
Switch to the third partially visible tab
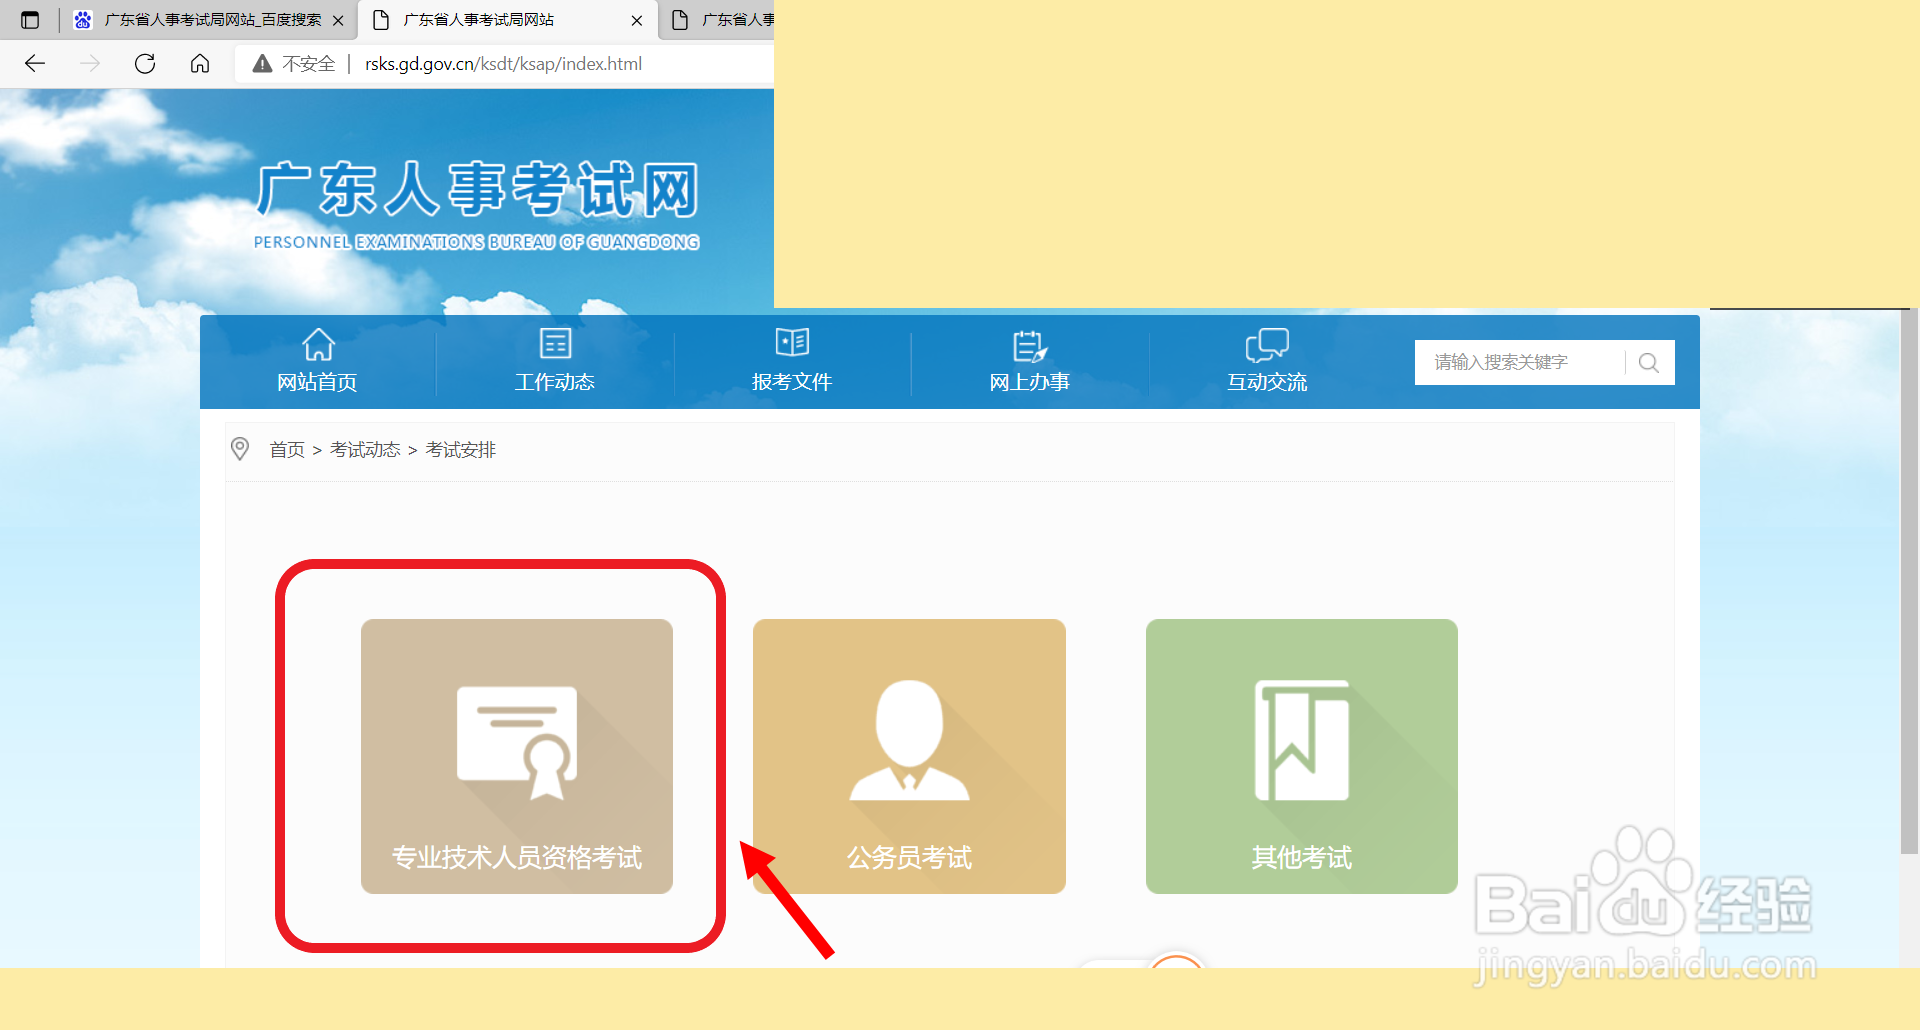[x=720, y=20]
